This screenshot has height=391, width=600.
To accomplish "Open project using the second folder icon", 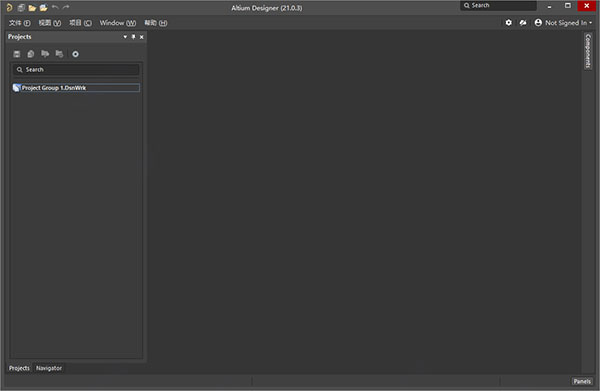I will (x=44, y=8).
